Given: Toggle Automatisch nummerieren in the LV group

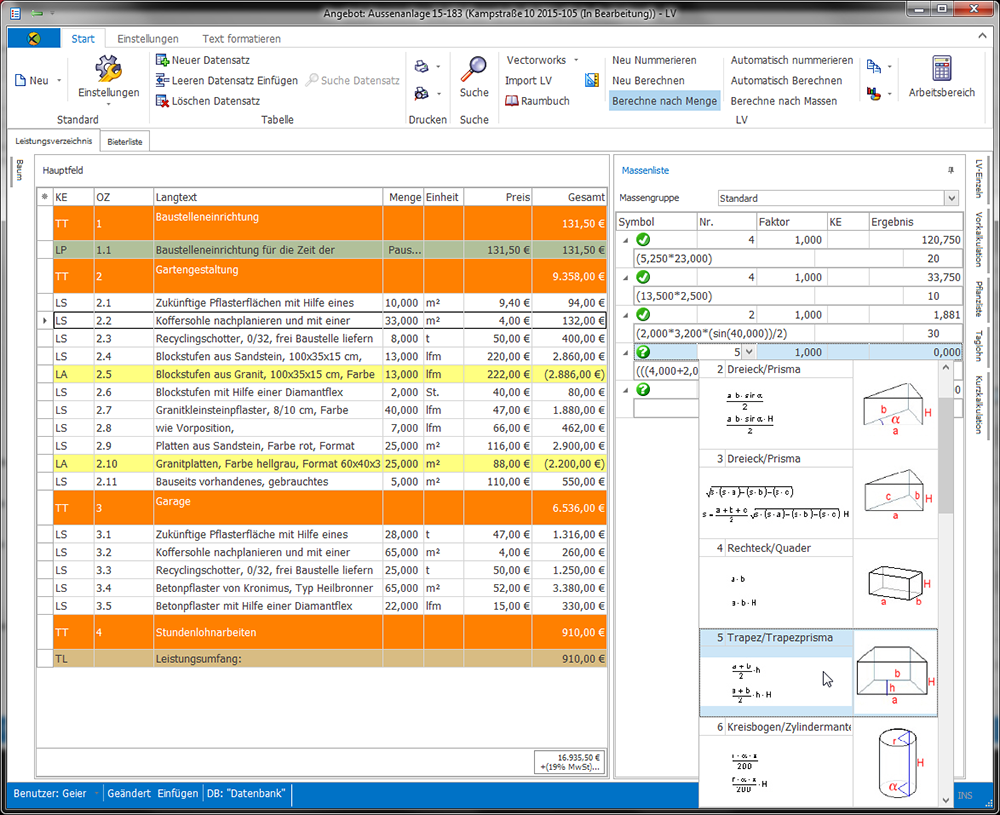Looking at the screenshot, I should (791, 60).
